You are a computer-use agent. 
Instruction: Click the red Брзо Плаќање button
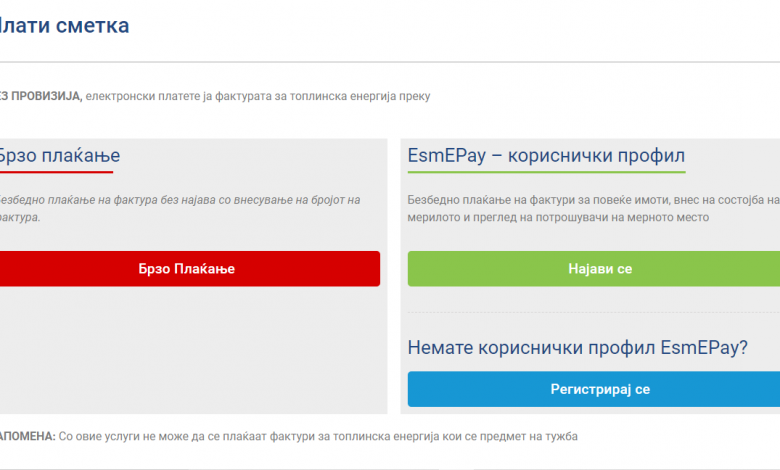point(188,269)
